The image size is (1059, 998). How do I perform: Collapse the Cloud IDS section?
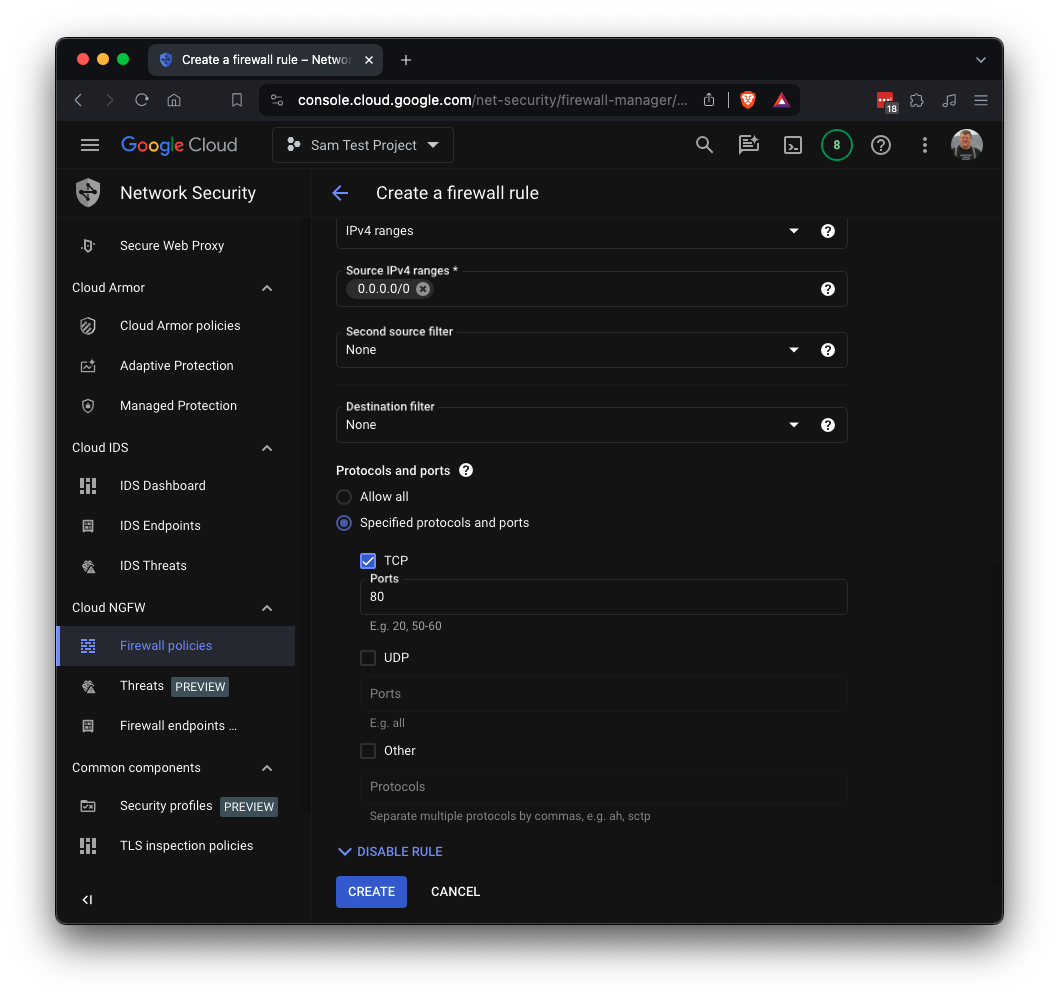tap(267, 448)
